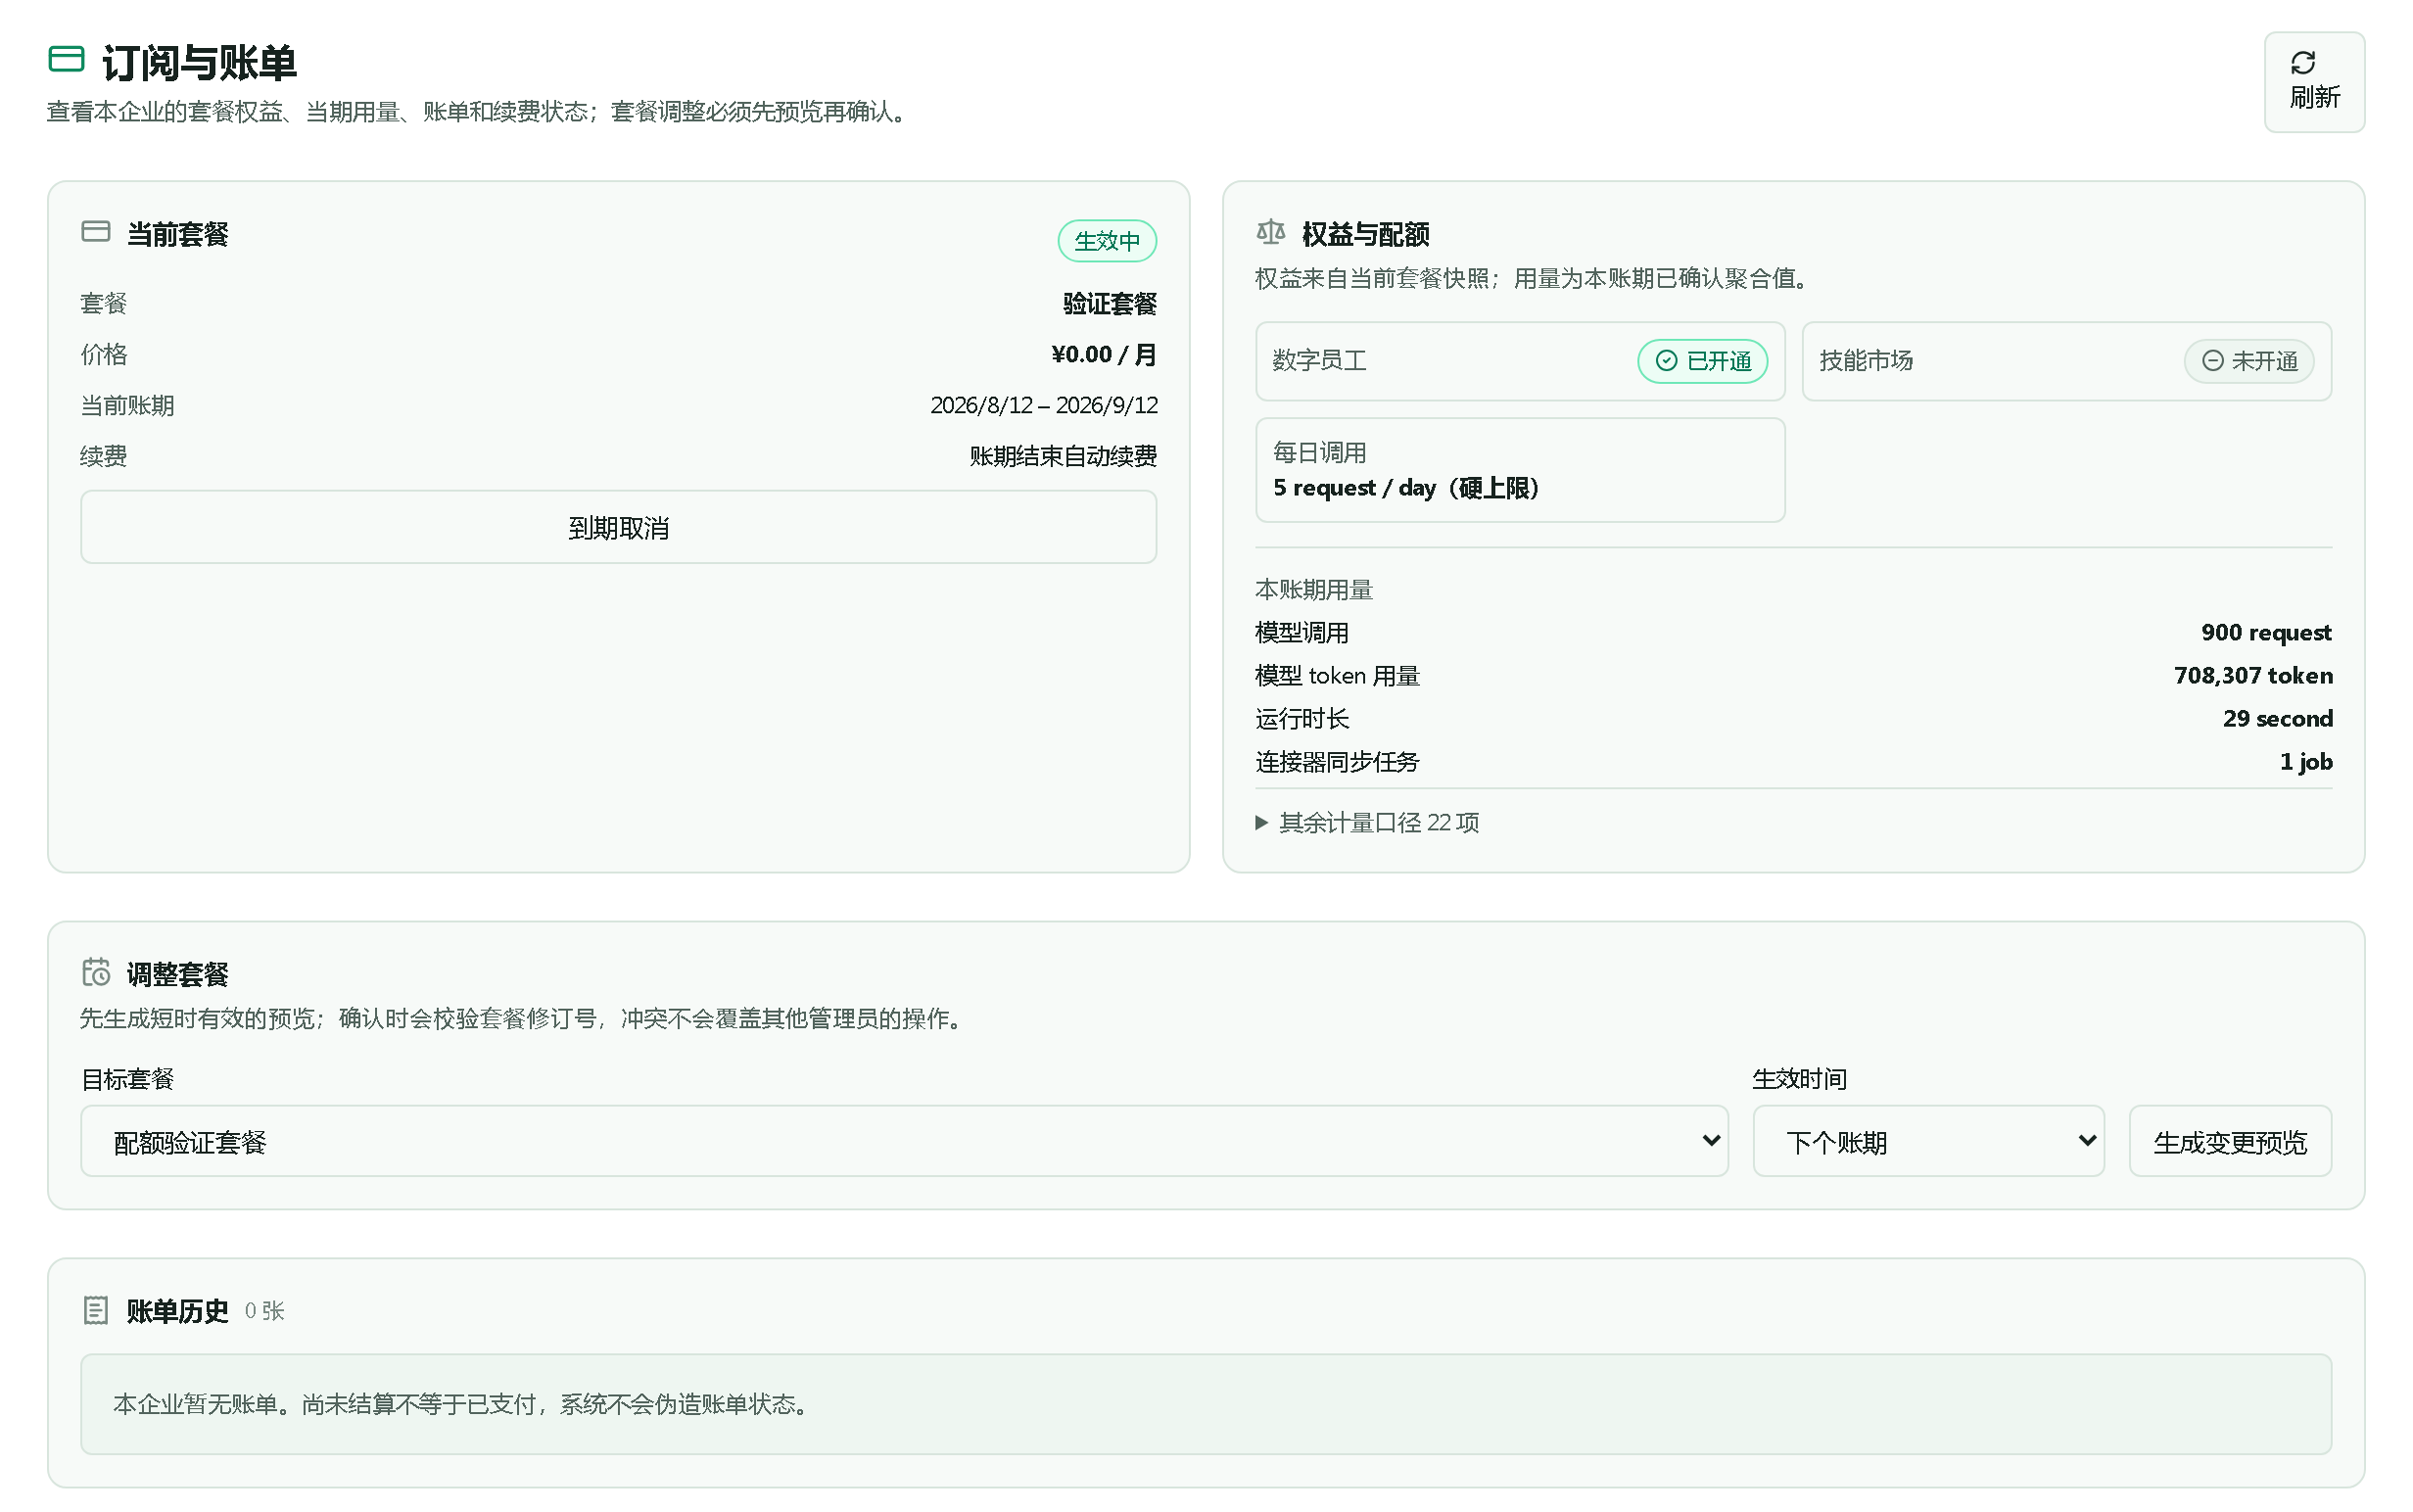Click the 数字员工 entitlement card label
Image resolution: width=2413 pixels, height=1512 pixels.
click(x=1319, y=361)
